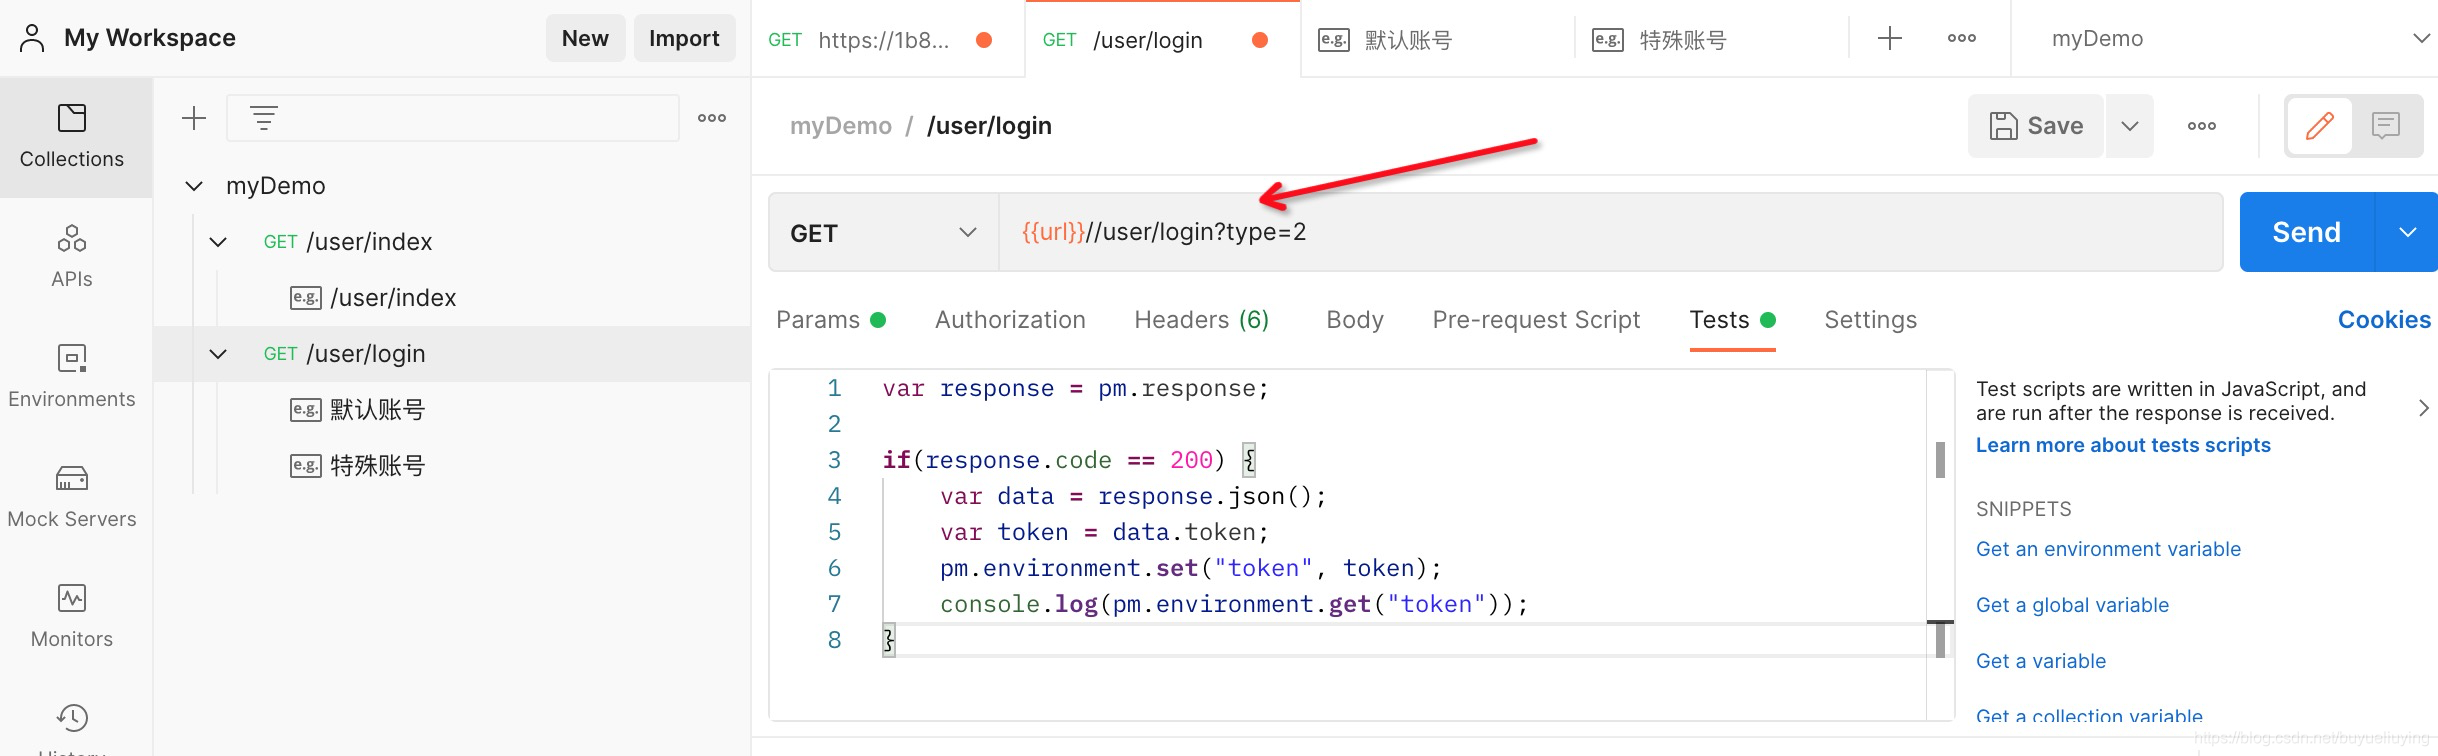Click the example icon of 特殊账号 in sidebar
The height and width of the screenshot is (756, 2438).
tap(305, 466)
